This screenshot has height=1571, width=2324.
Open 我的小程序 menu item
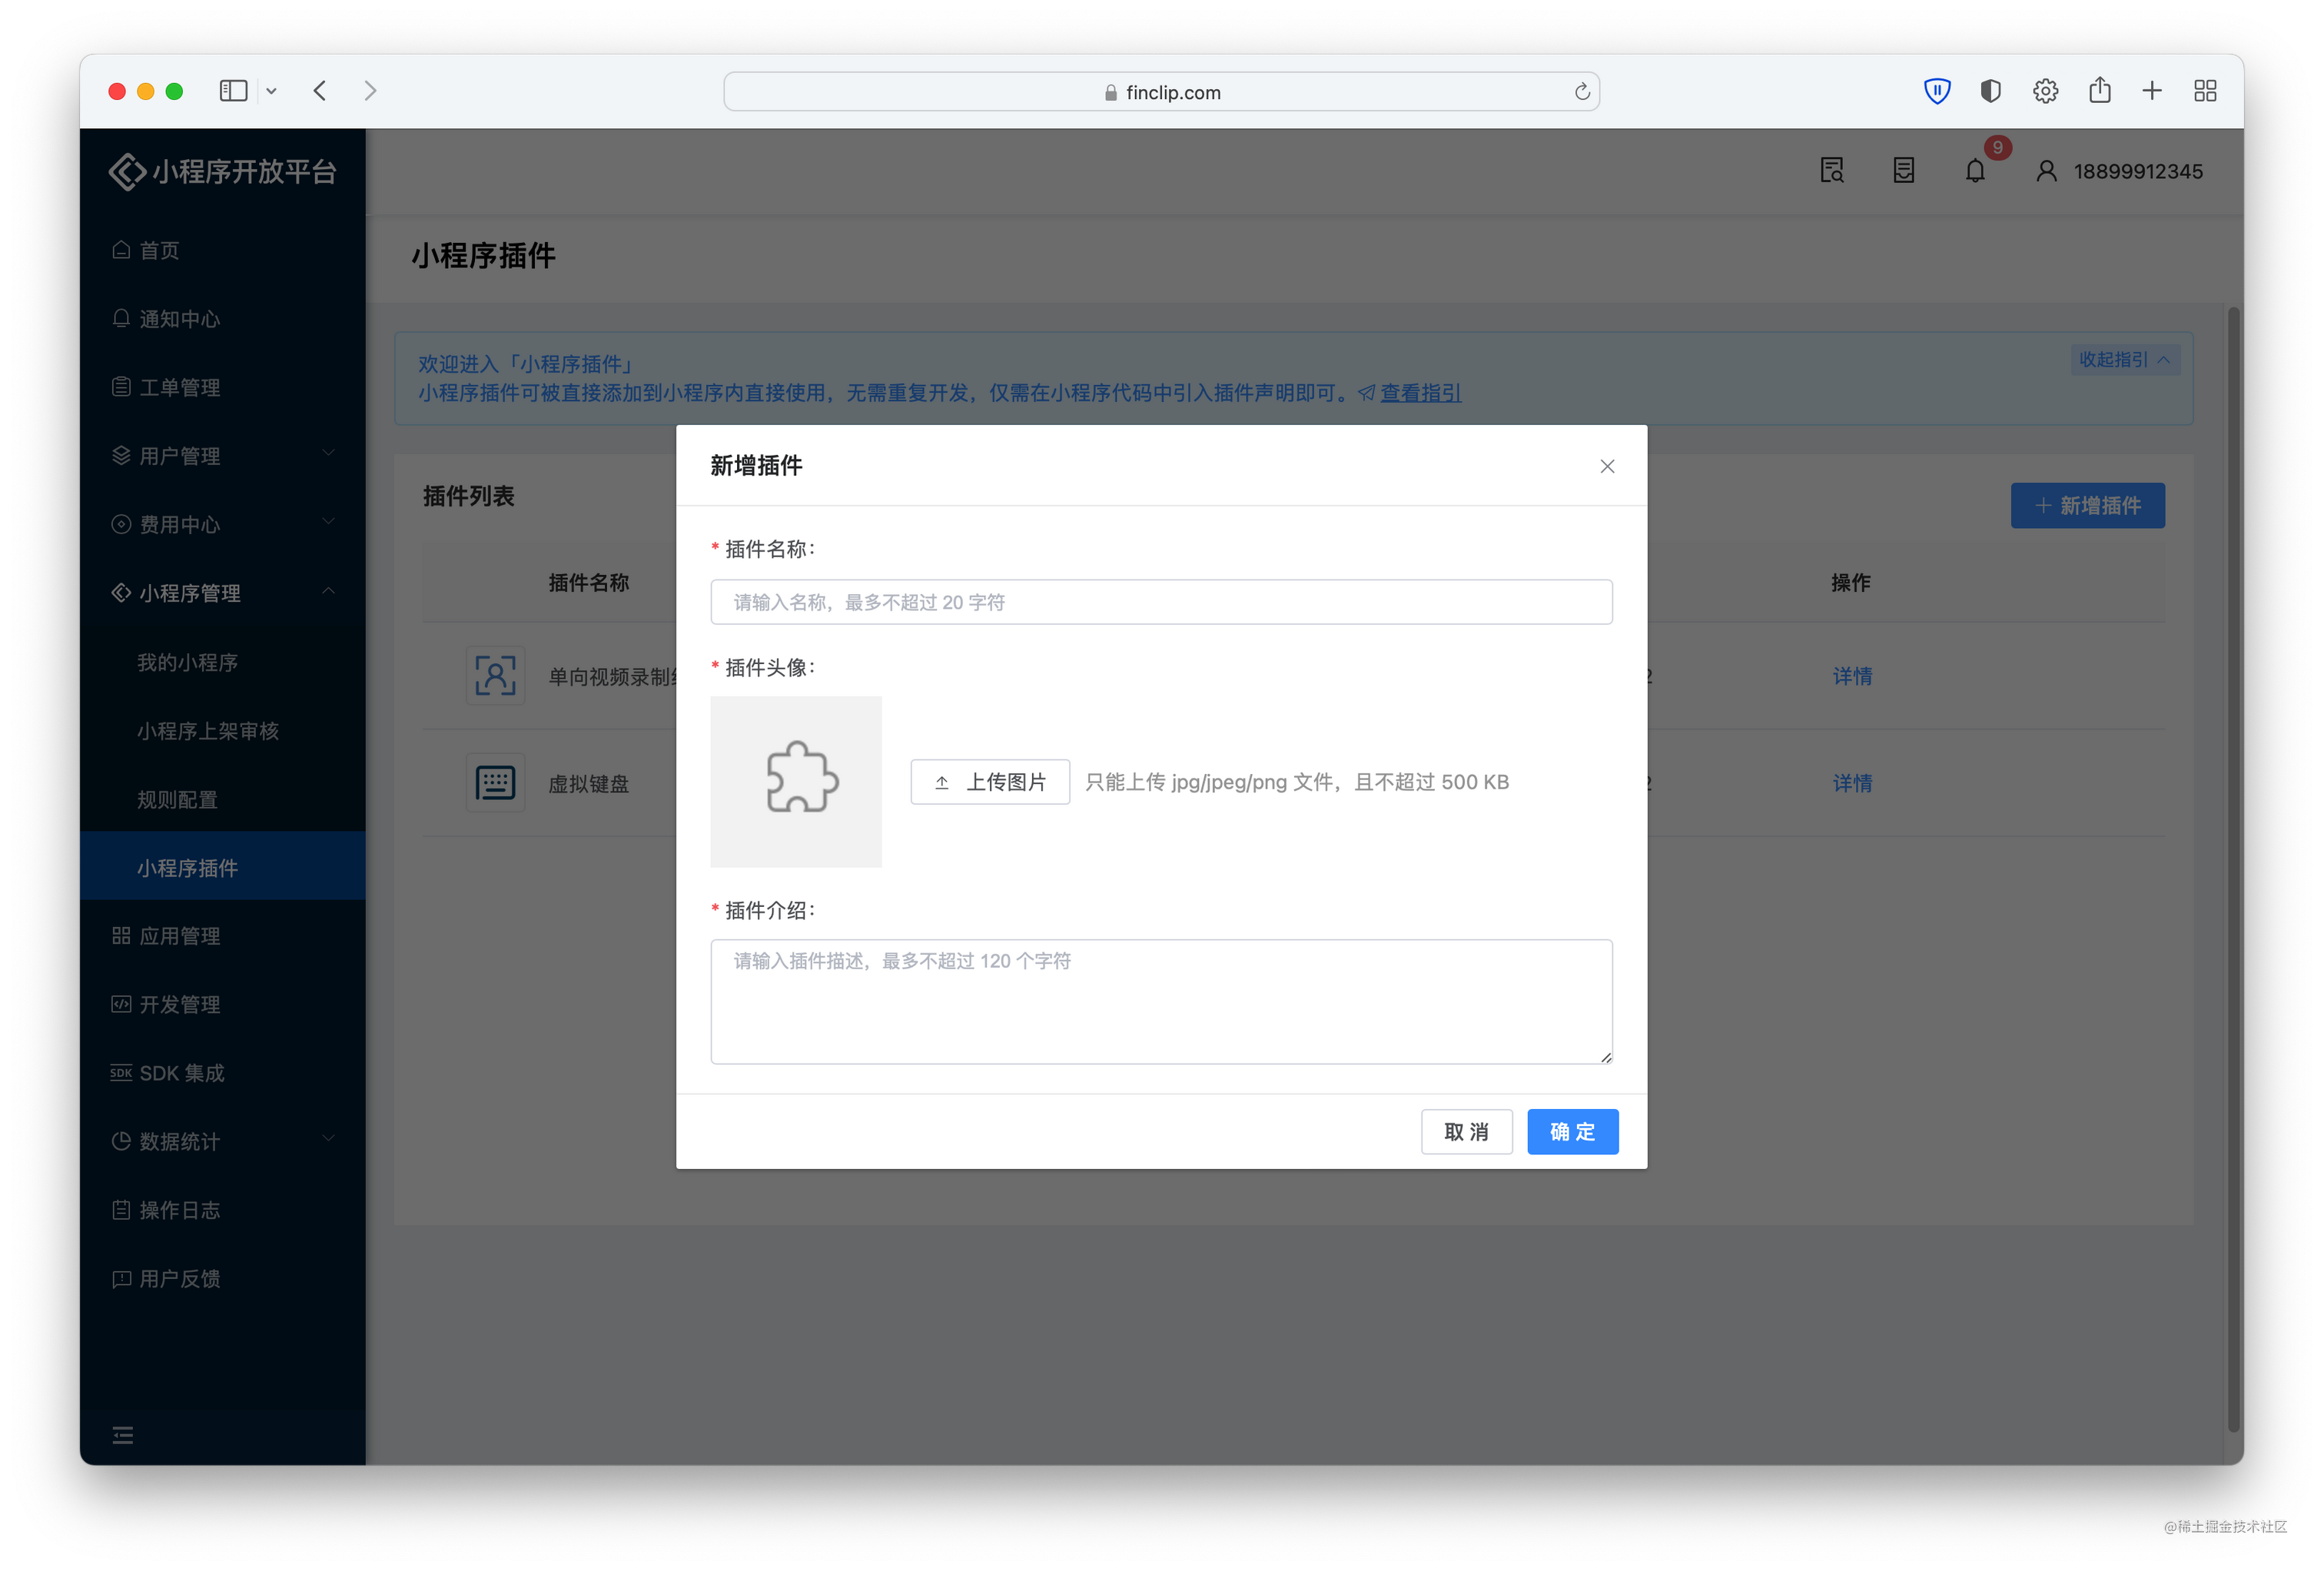[x=188, y=661]
